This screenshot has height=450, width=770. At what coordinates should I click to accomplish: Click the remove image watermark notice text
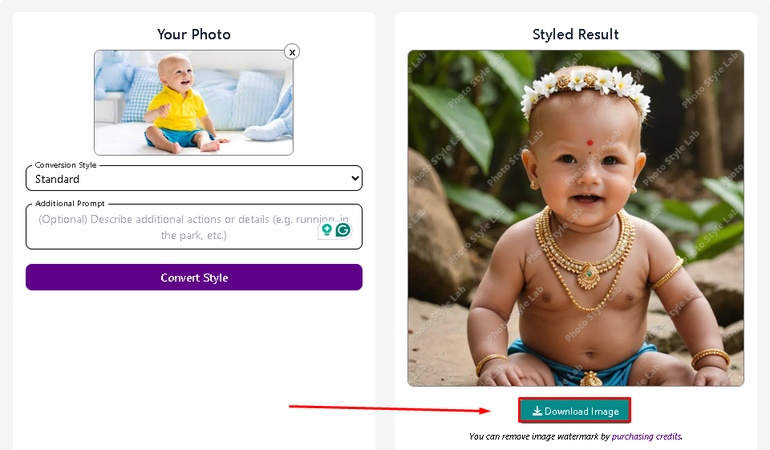tap(538, 436)
